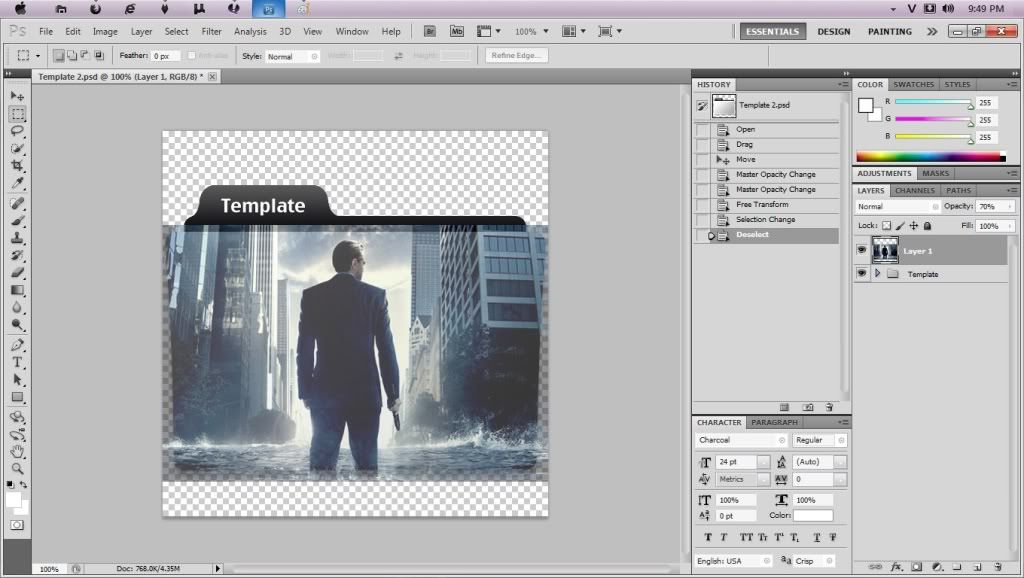The width and height of the screenshot is (1024, 578).
Task: Toggle Strikethrough in Character panel
Action: 833,538
